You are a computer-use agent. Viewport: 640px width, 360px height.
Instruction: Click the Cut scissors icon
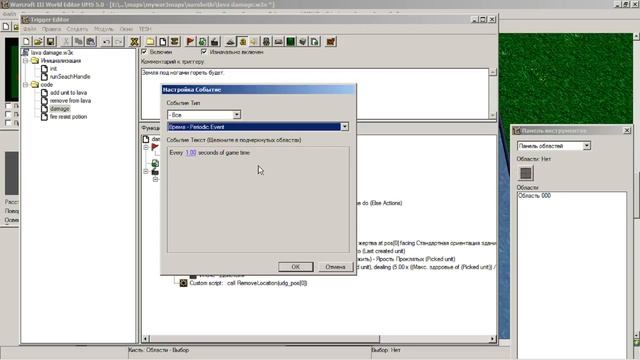click(x=66, y=42)
